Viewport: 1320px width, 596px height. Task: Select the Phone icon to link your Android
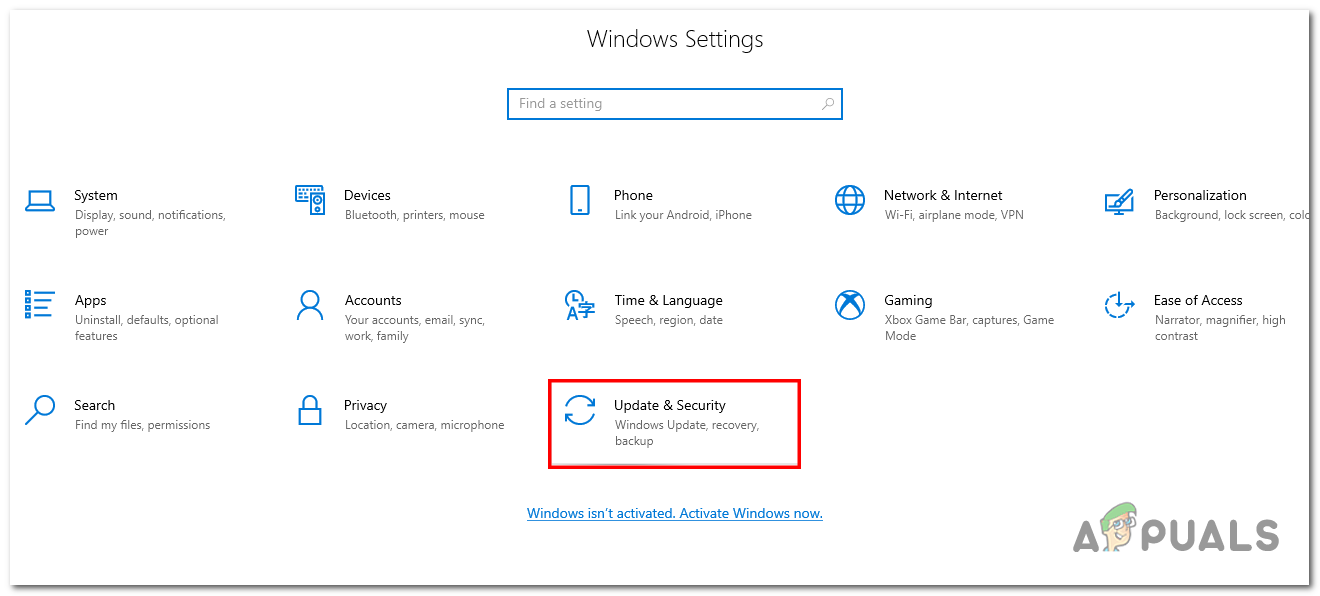click(x=579, y=200)
